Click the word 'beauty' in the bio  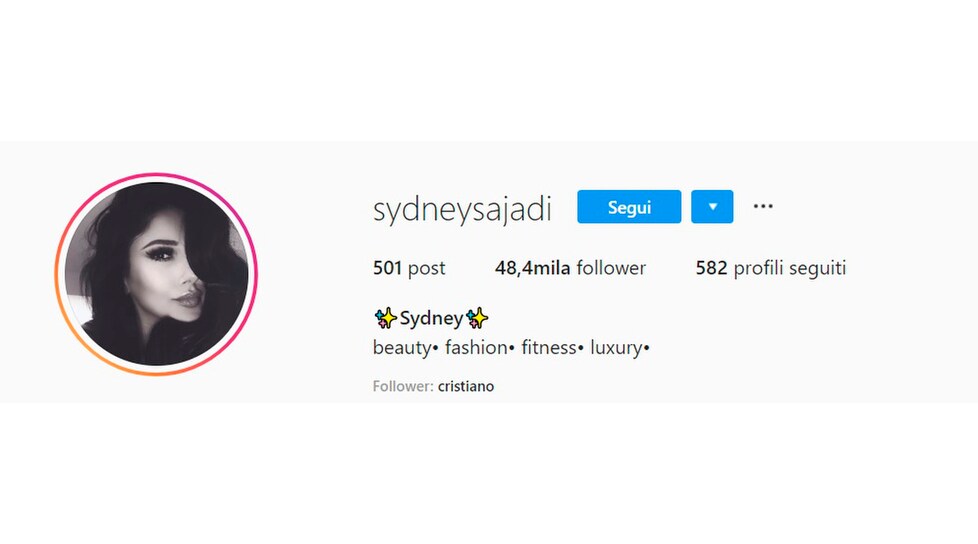pyautogui.click(x=402, y=347)
